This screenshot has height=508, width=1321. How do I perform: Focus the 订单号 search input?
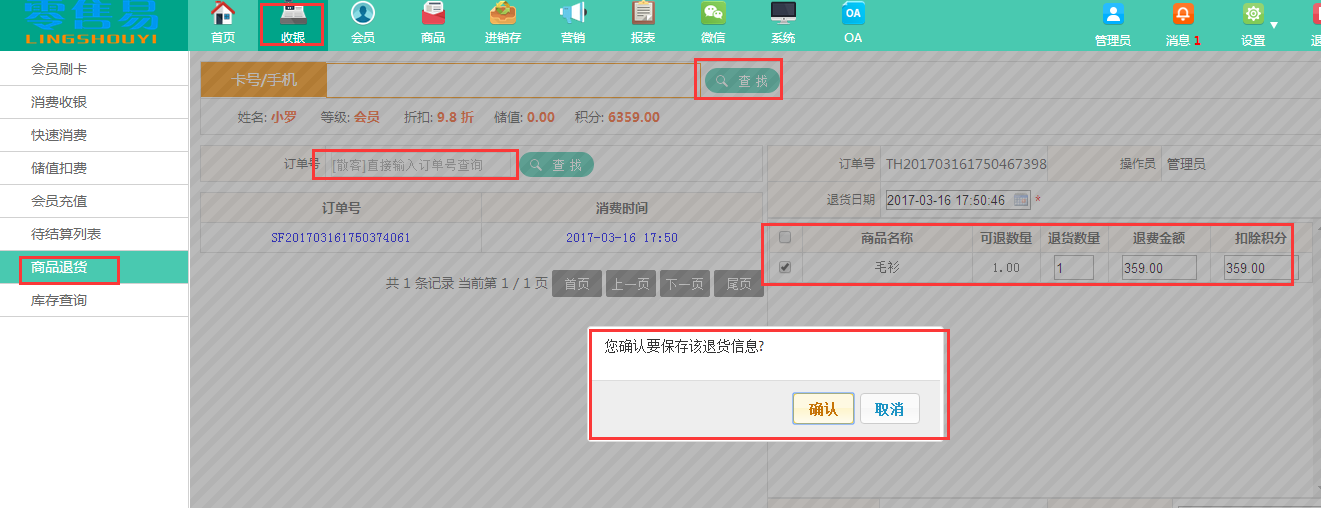click(x=420, y=165)
